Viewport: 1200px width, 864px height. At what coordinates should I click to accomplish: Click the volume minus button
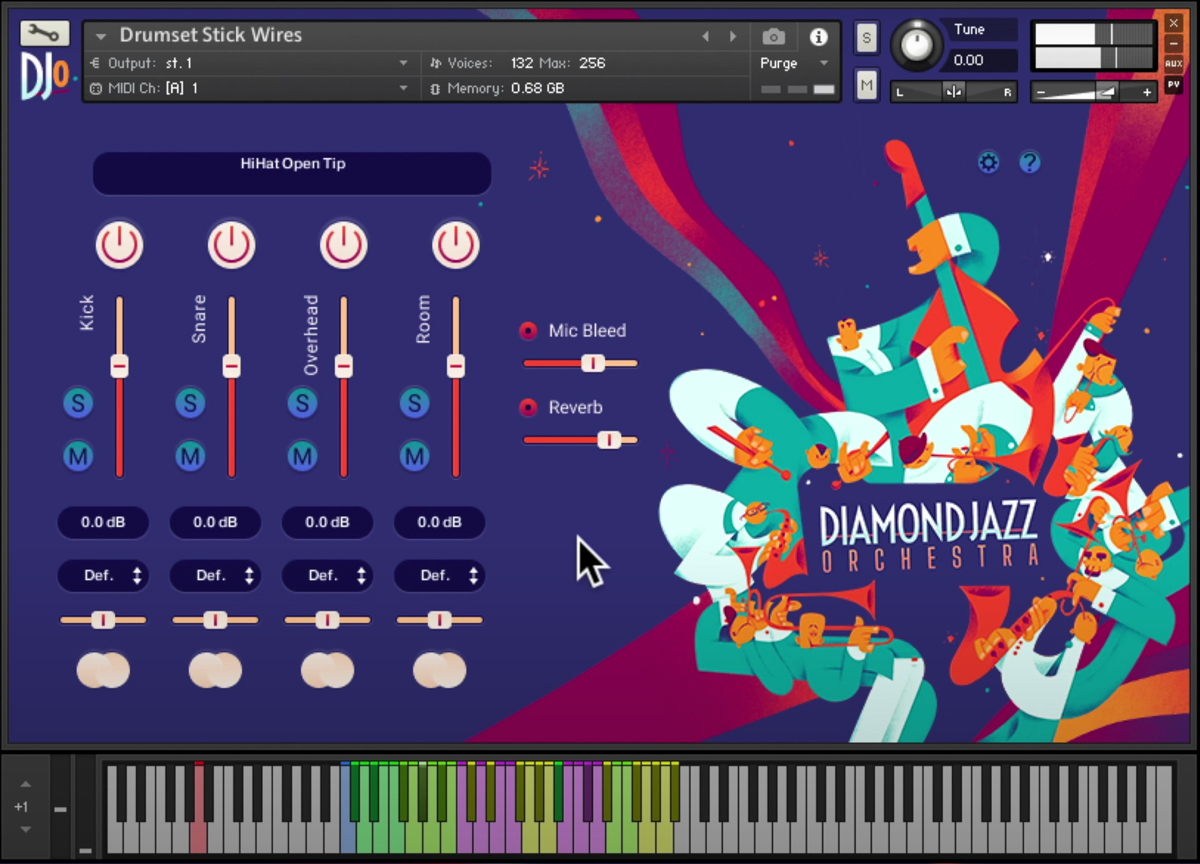[x=1041, y=92]
